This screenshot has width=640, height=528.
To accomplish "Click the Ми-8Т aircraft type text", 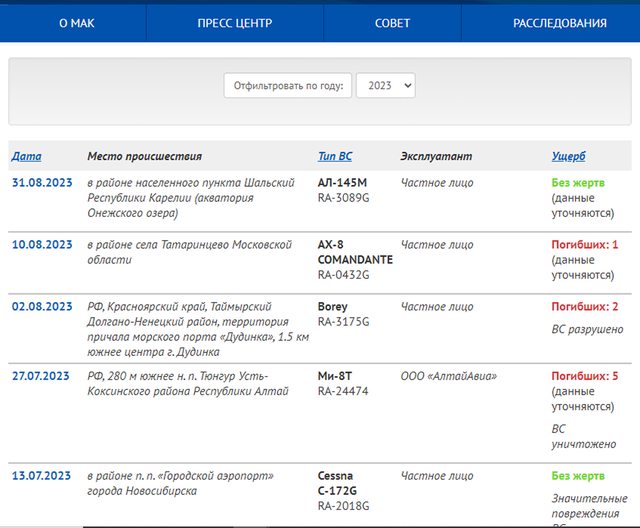I will 335,376.
